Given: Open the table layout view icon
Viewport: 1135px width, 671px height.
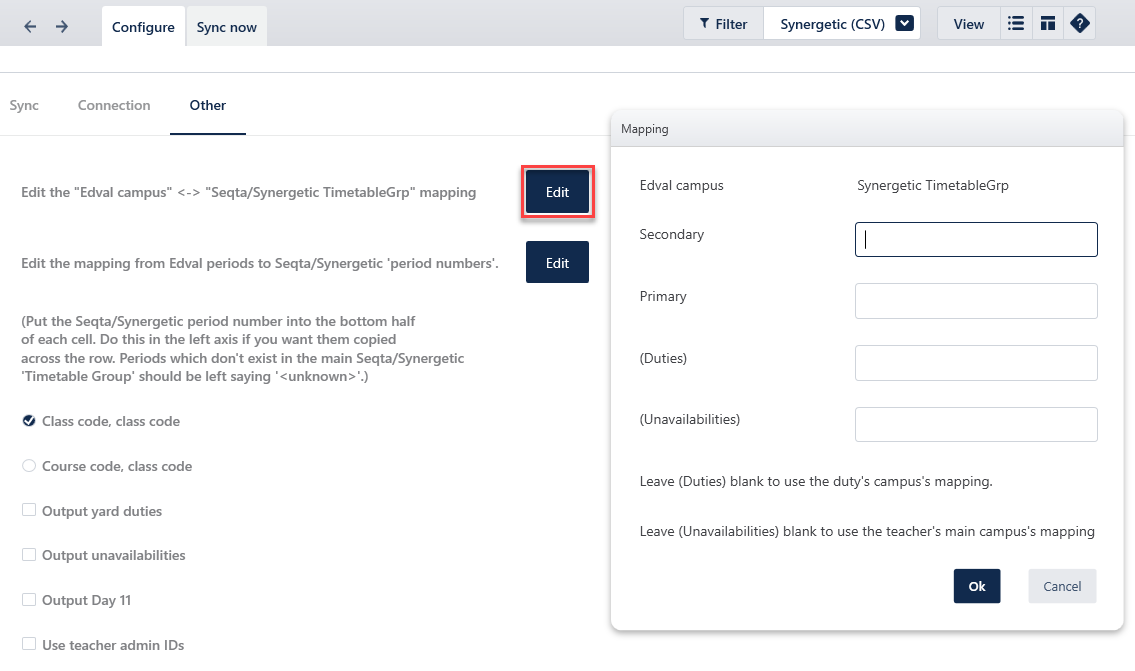Looking at the screenshot, I should (x=1047, y=24).
